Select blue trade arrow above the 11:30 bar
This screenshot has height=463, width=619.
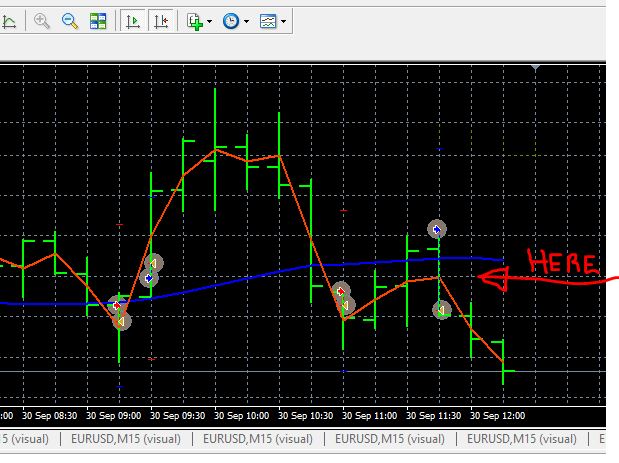[437, 229]
